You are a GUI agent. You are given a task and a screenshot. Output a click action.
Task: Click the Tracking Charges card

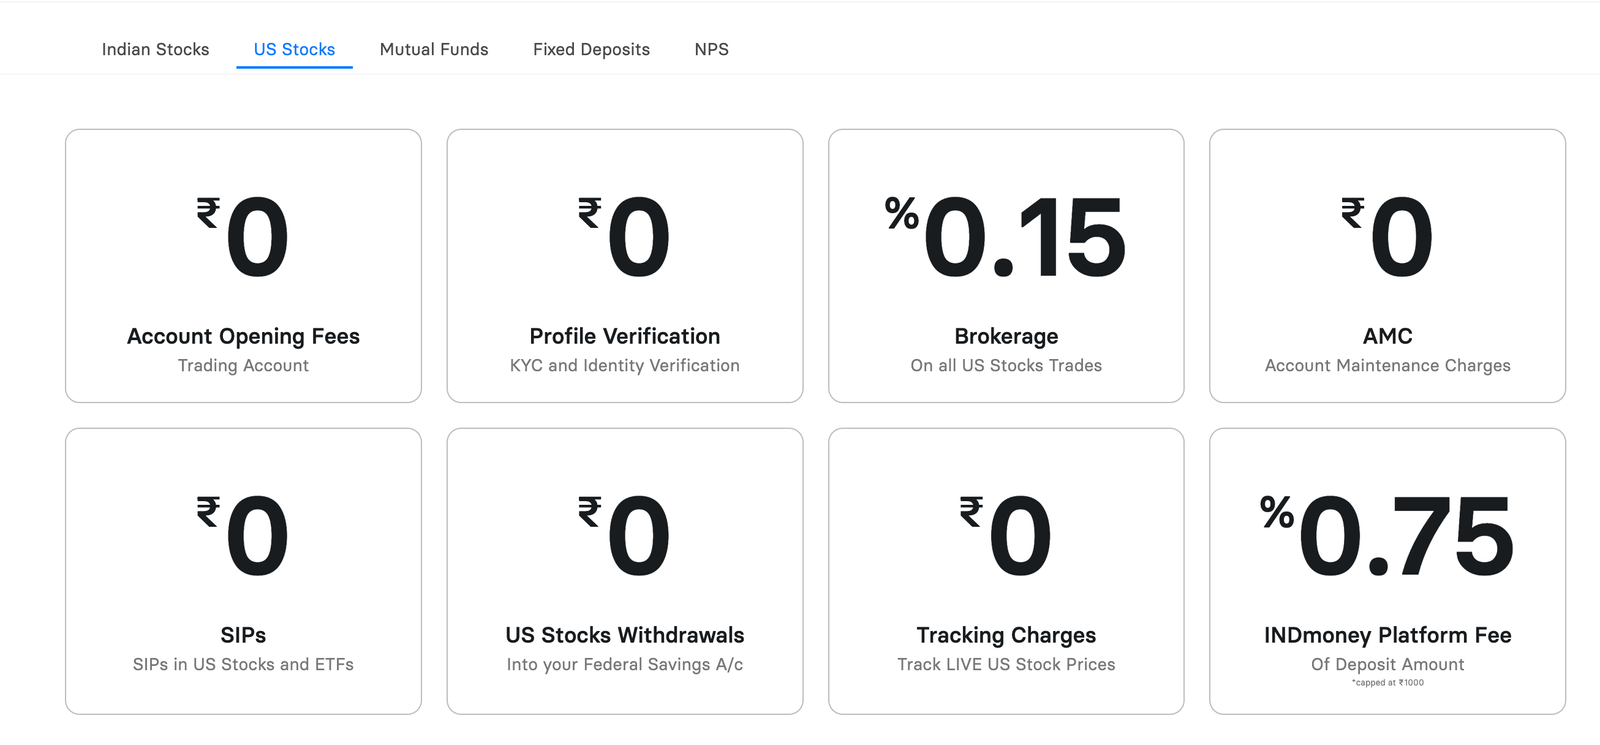click(x=1005, y=571)
